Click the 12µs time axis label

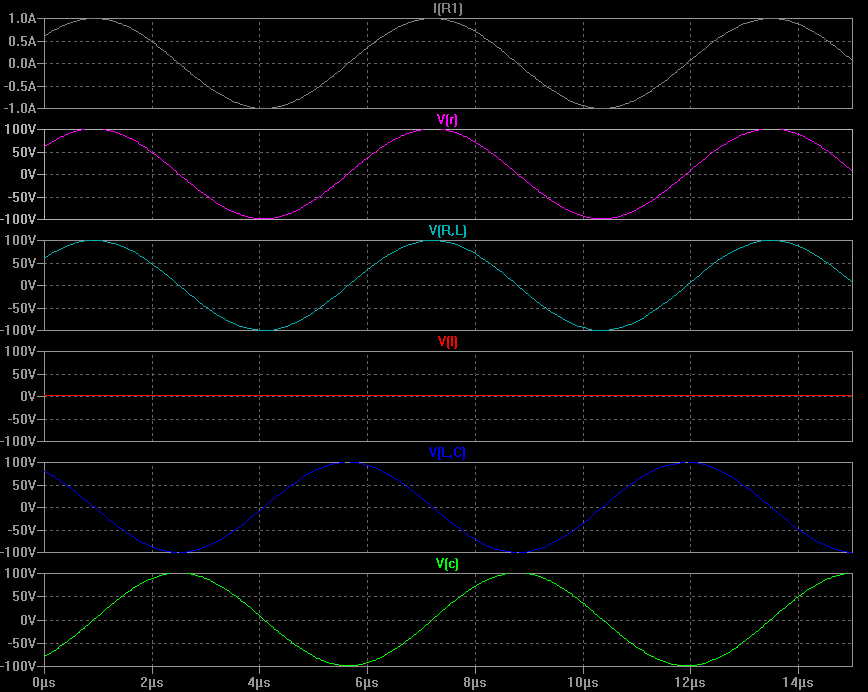[690, 682]
